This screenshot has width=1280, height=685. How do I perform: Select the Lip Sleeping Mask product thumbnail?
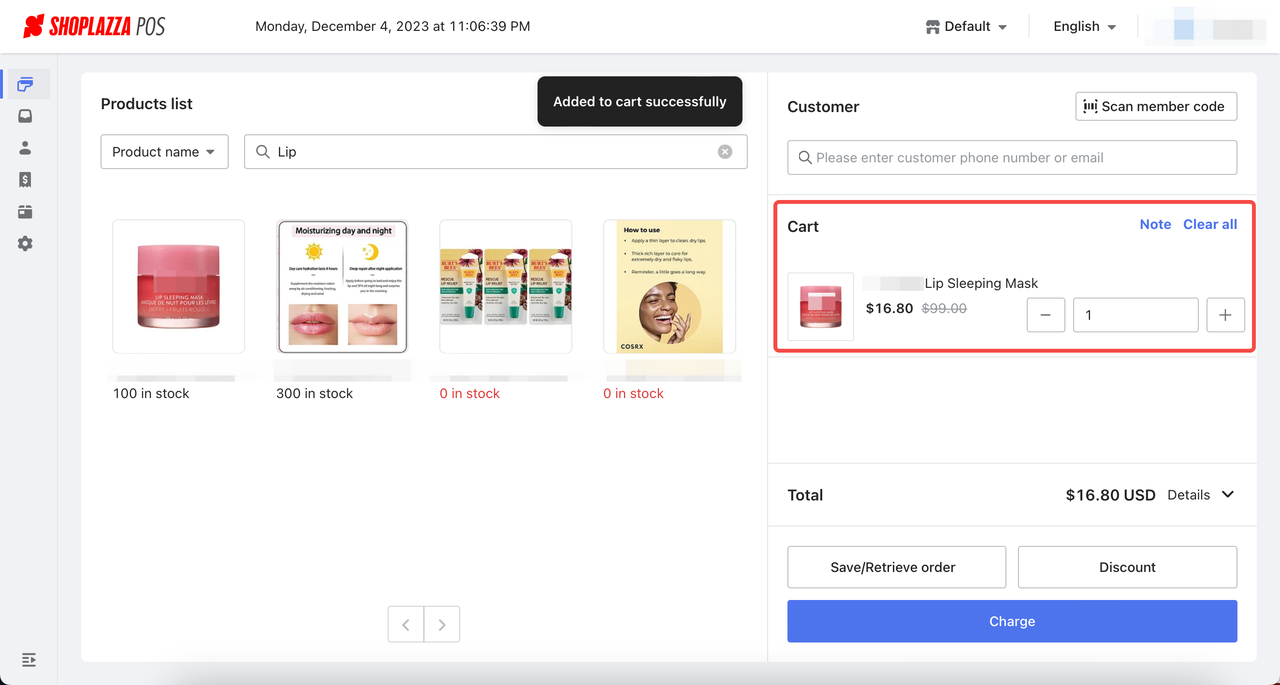coord(178,286)
